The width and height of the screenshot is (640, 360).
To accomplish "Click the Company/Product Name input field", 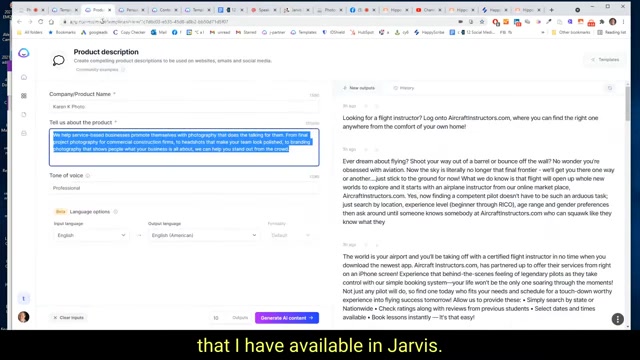I will [184, 107].
